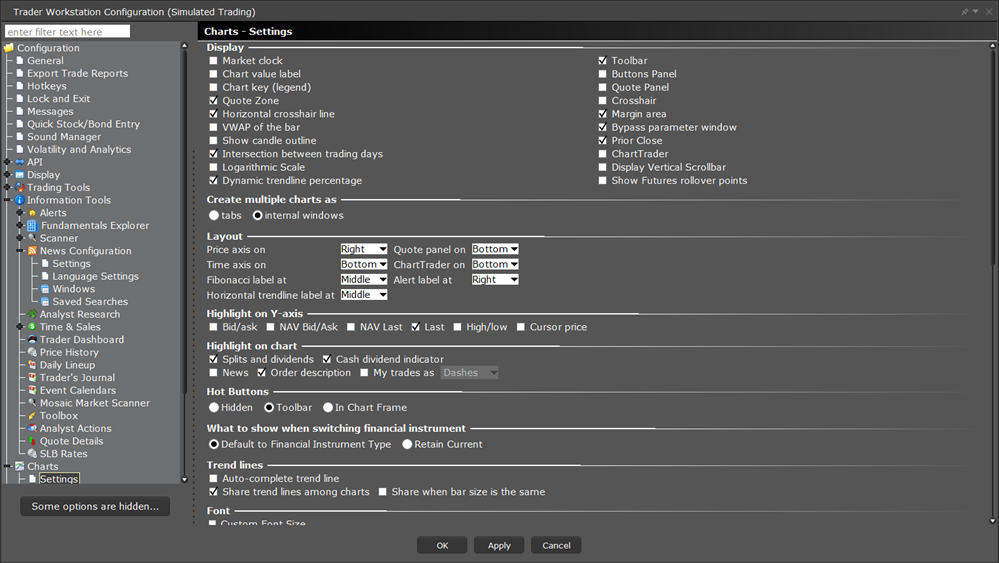999x563 pixels.
Task: Click the SLB Rates icon
Action: coord(32,453)
